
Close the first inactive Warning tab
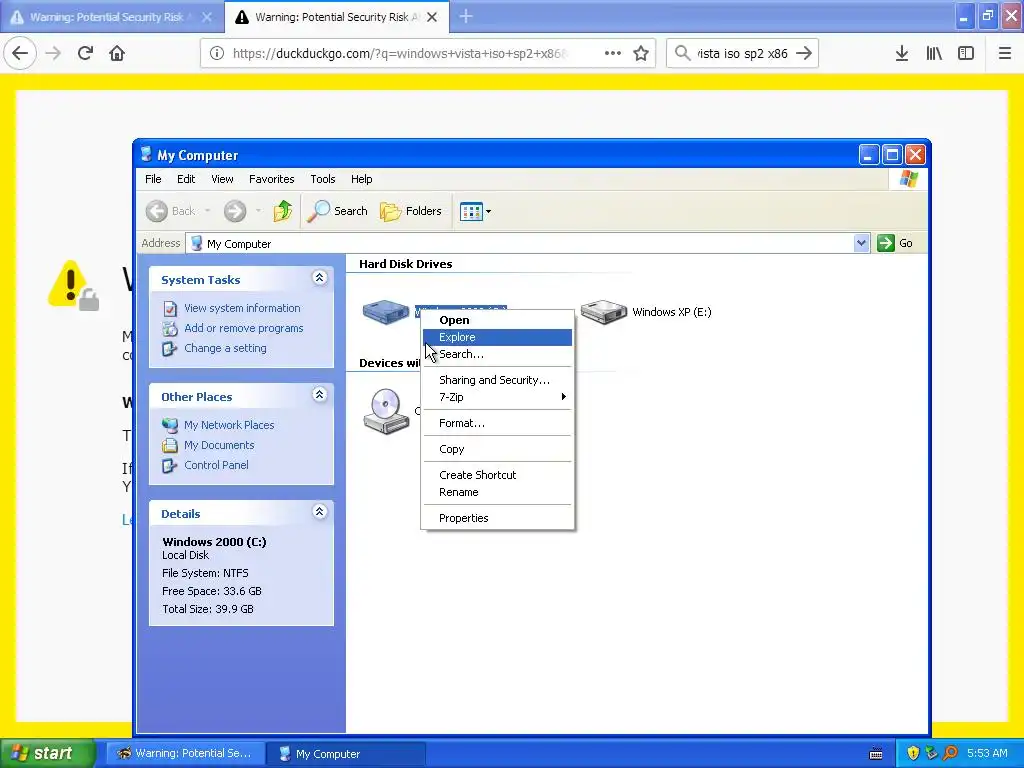pyautogui.click(x=207, y=17)
